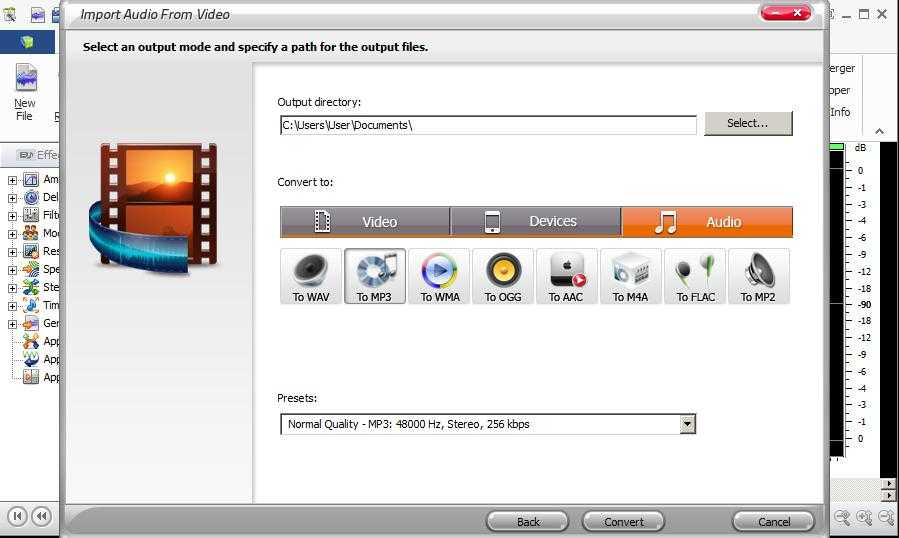Choose the To AAC format button

pos(566,276)
